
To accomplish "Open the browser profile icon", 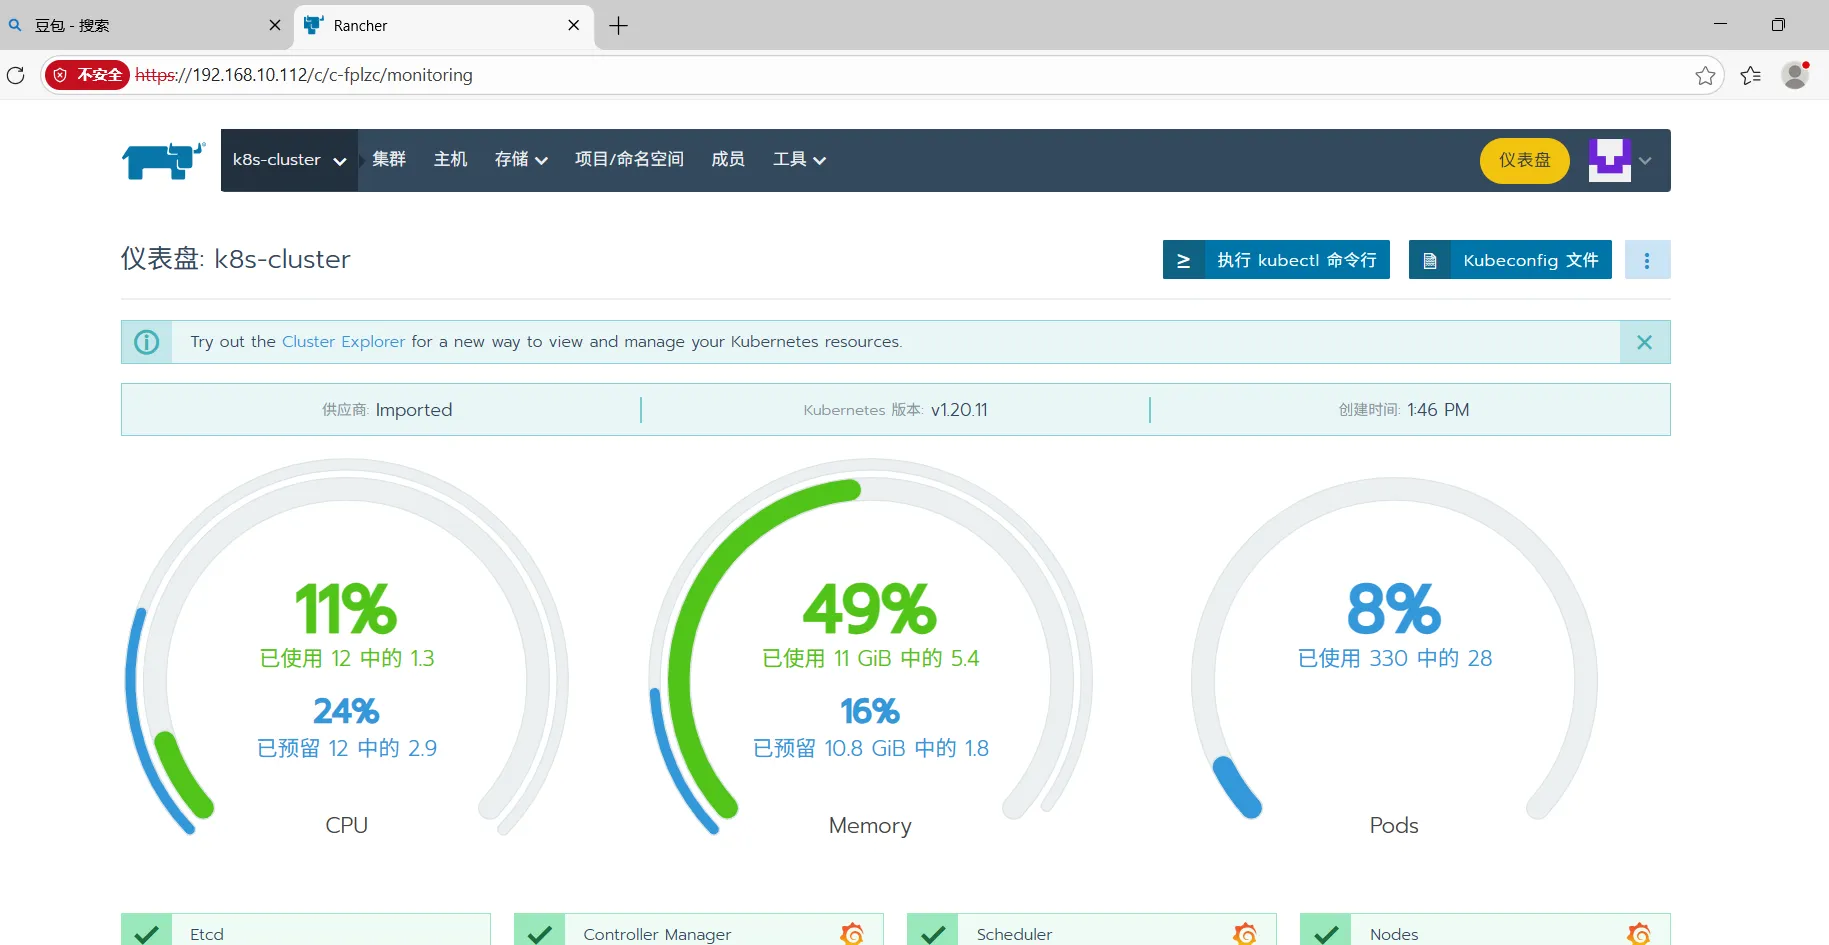I will coord(1796,75).
